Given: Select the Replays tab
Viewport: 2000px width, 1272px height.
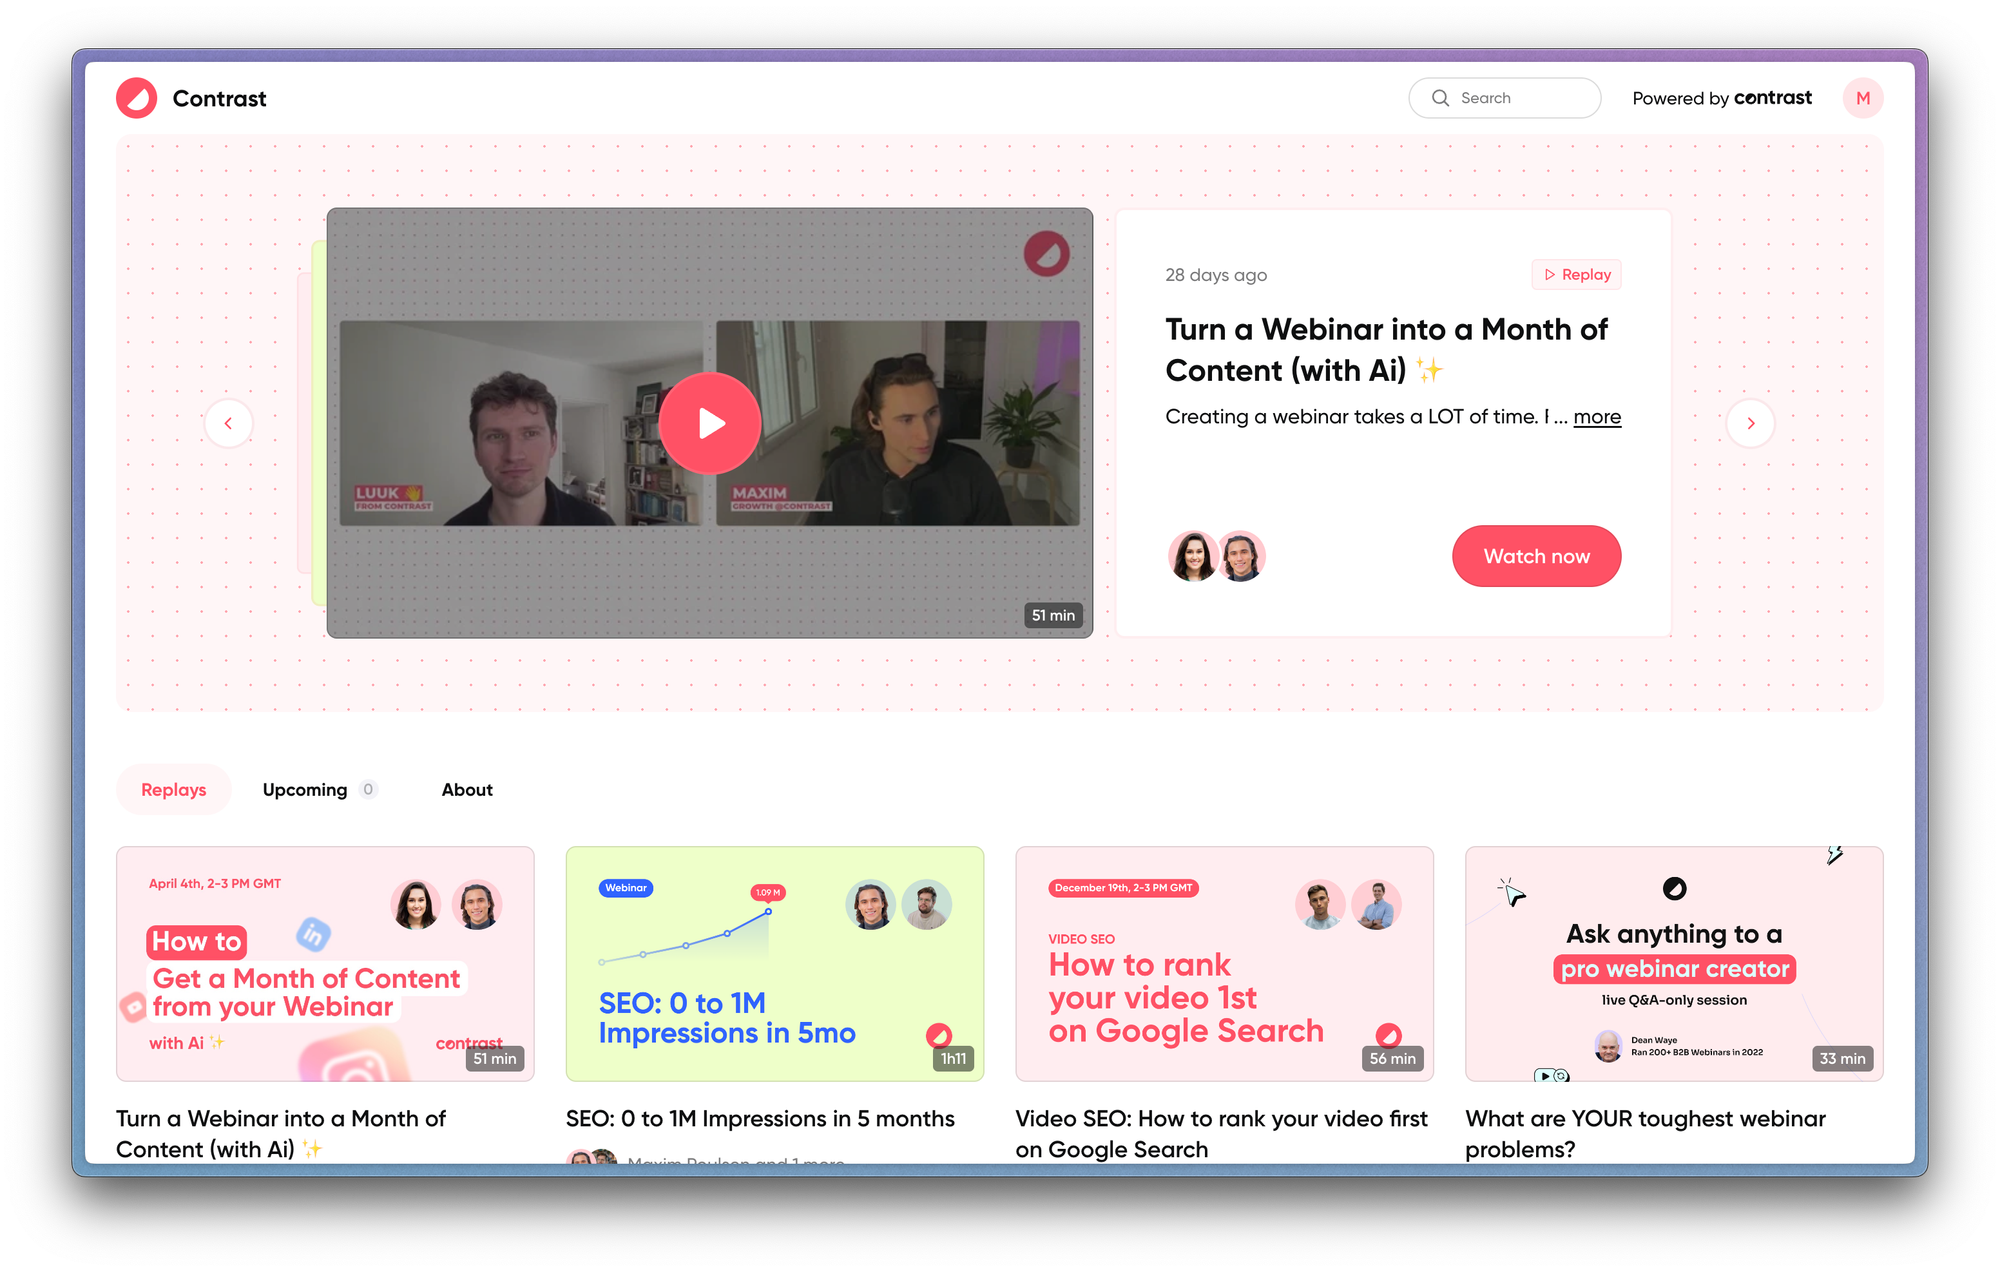Looking at the screenshot, I should [173, 789].
